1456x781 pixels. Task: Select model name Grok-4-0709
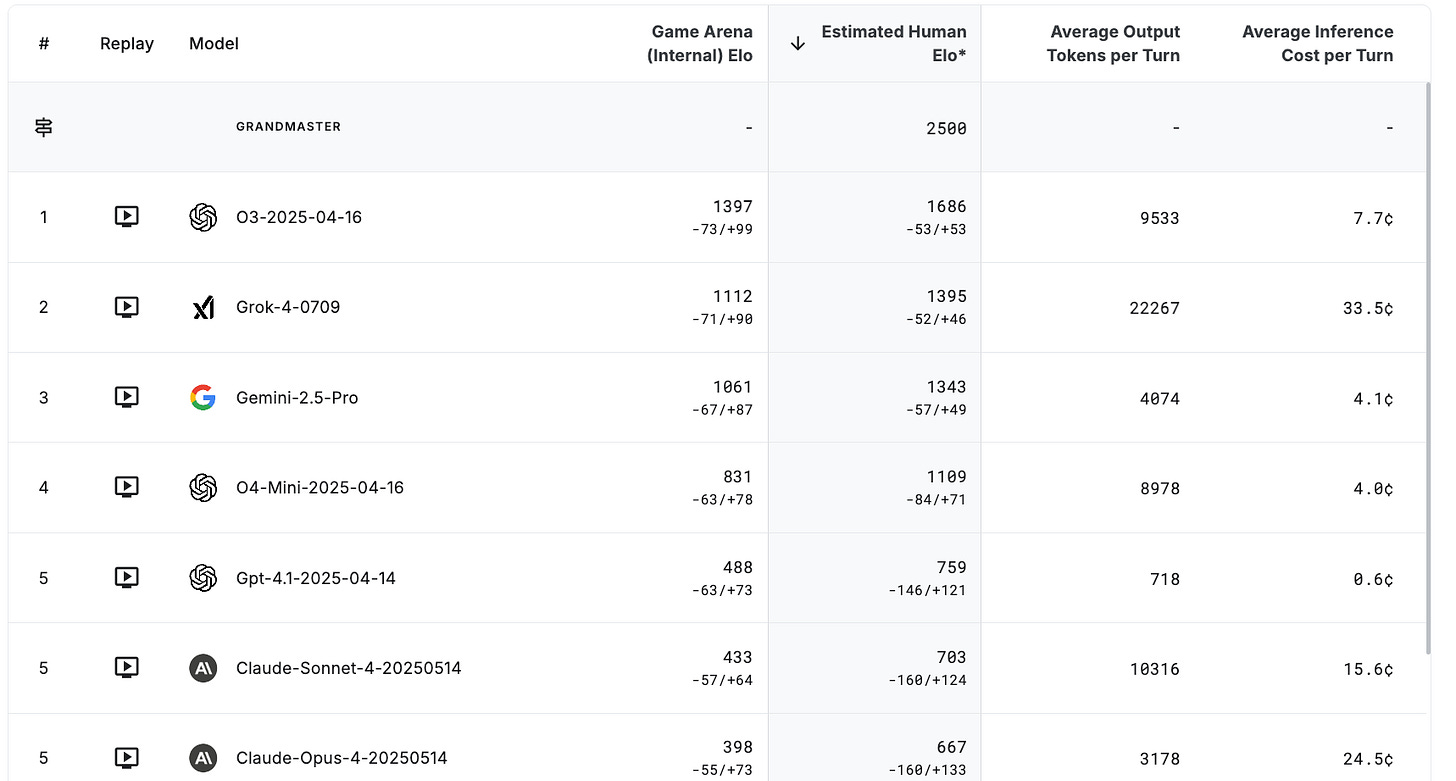click(x=288, y=307)
